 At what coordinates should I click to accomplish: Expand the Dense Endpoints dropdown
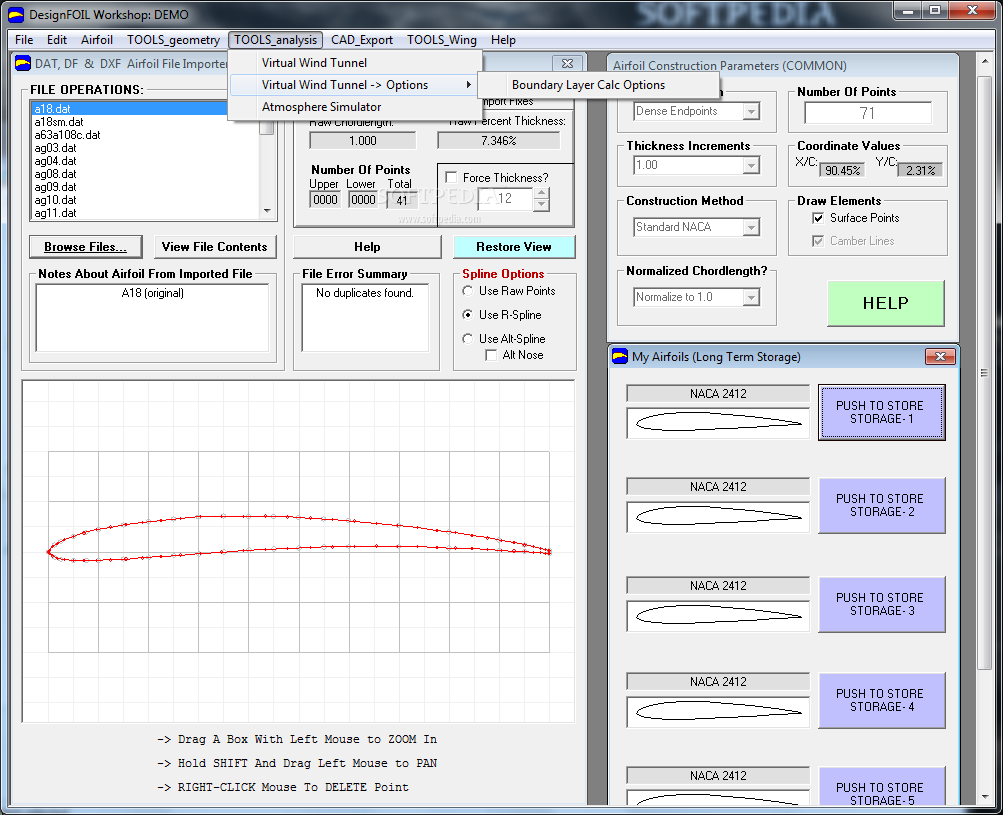pos(752,111)
